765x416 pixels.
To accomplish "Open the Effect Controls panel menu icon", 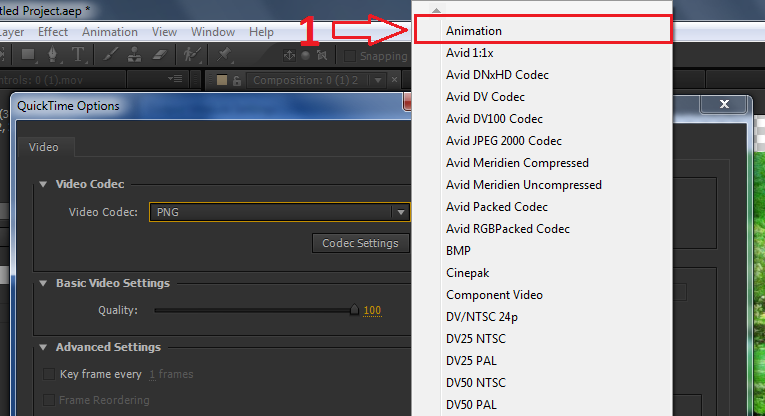I will 175,79.
